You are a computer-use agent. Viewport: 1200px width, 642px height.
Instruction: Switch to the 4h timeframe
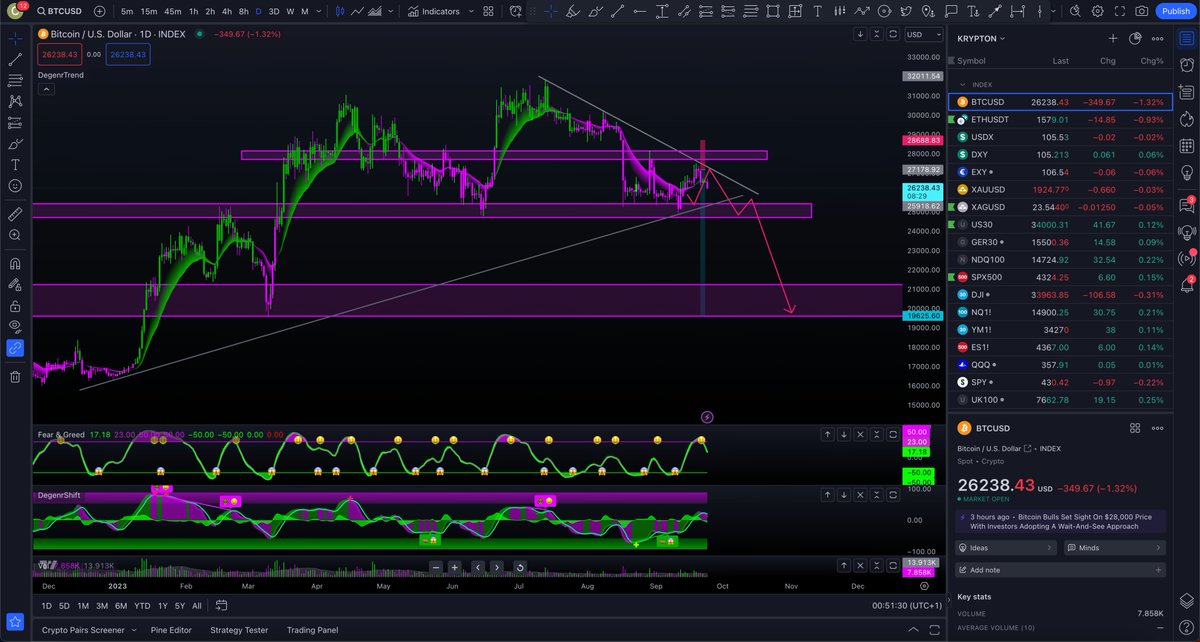[x=227, y=11]
